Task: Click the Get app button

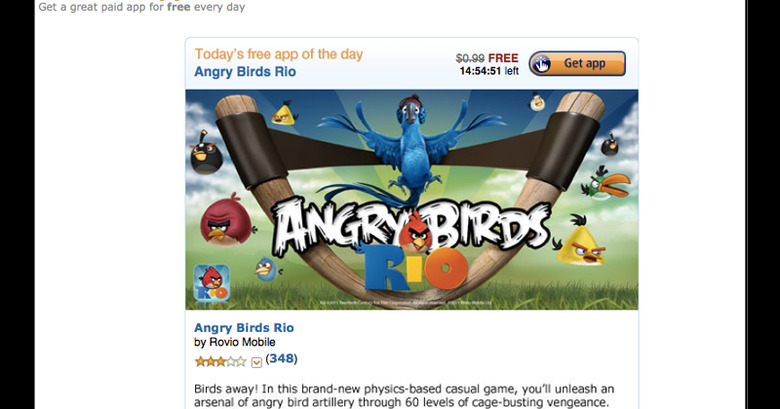Action: click(577, 64)
